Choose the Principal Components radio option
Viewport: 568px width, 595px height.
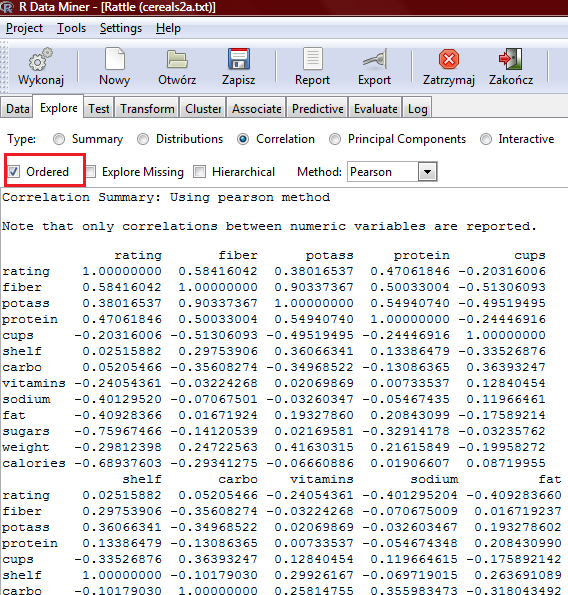tap(335, 139)
